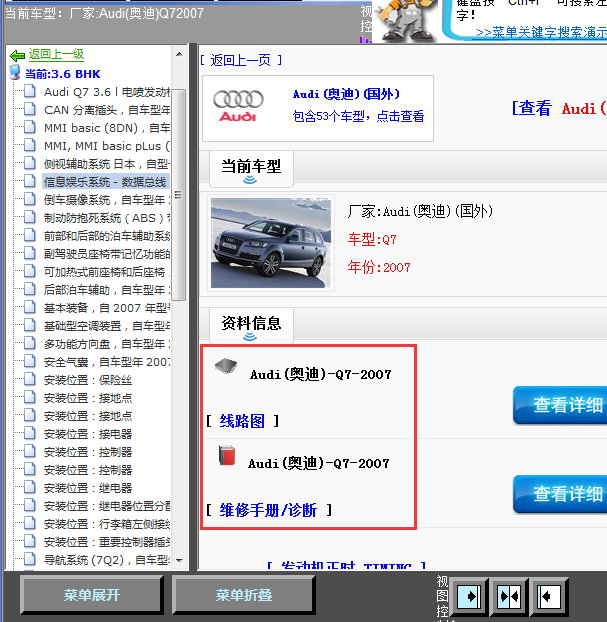Click the tree panel scrollbar thumb

point(179,194)
